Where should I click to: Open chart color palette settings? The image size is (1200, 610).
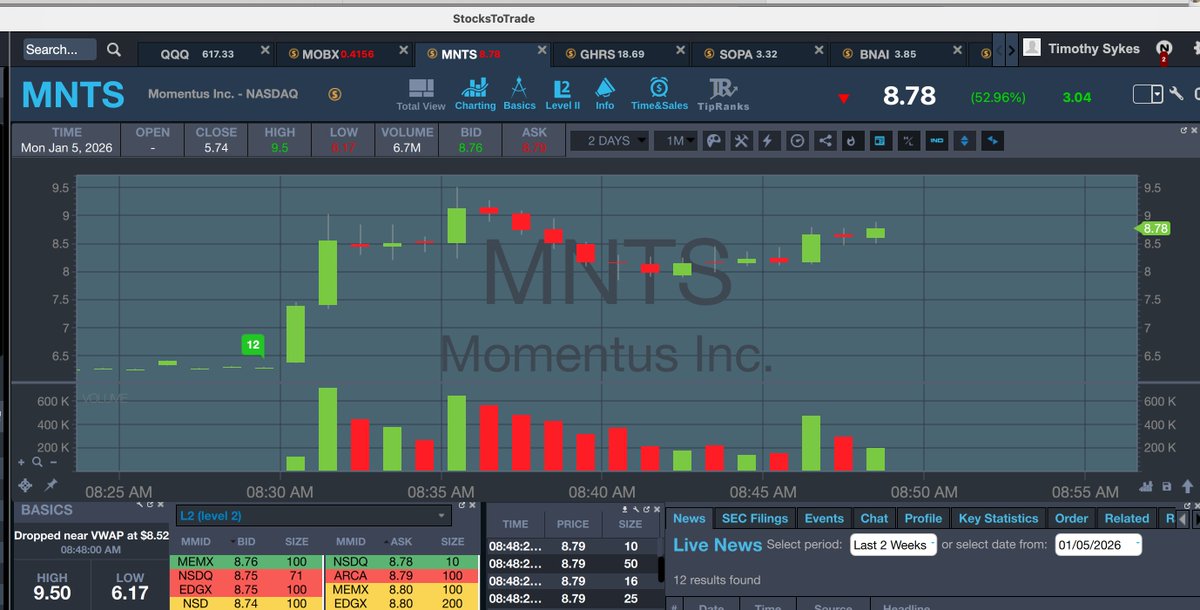713,141
